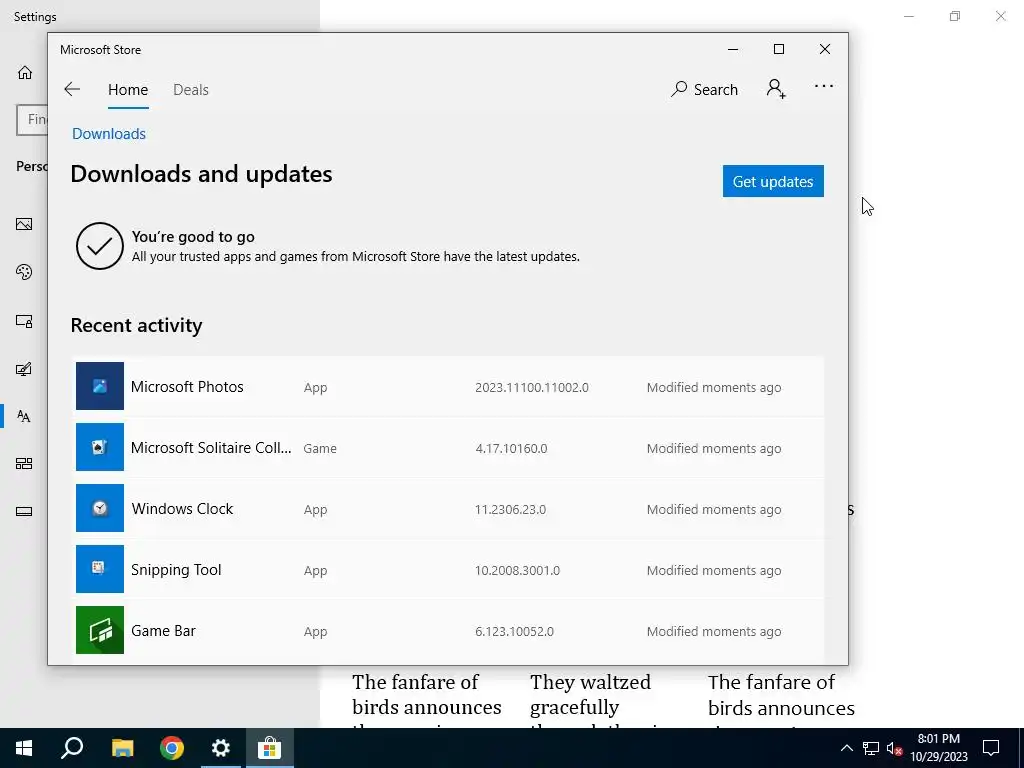Click the Windows Clock app icon
This screenshot has height=768, width=1024.
point(100,508)
